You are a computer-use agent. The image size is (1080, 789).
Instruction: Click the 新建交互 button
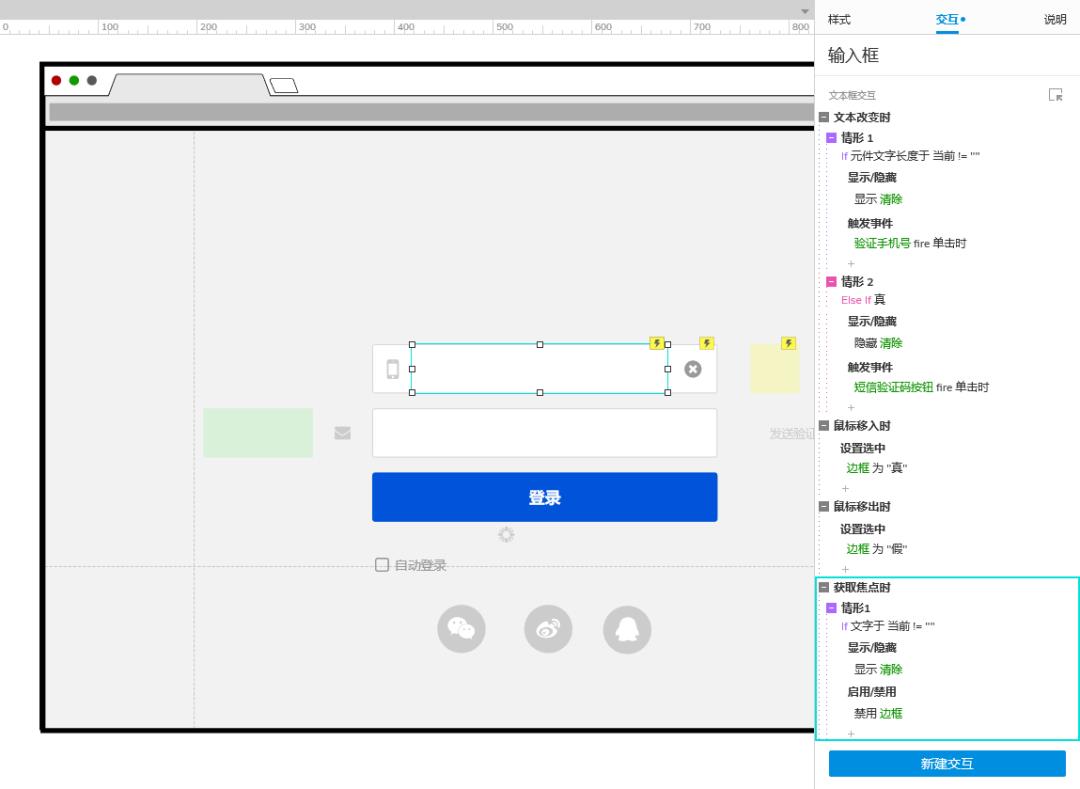[x=947, y=764]
